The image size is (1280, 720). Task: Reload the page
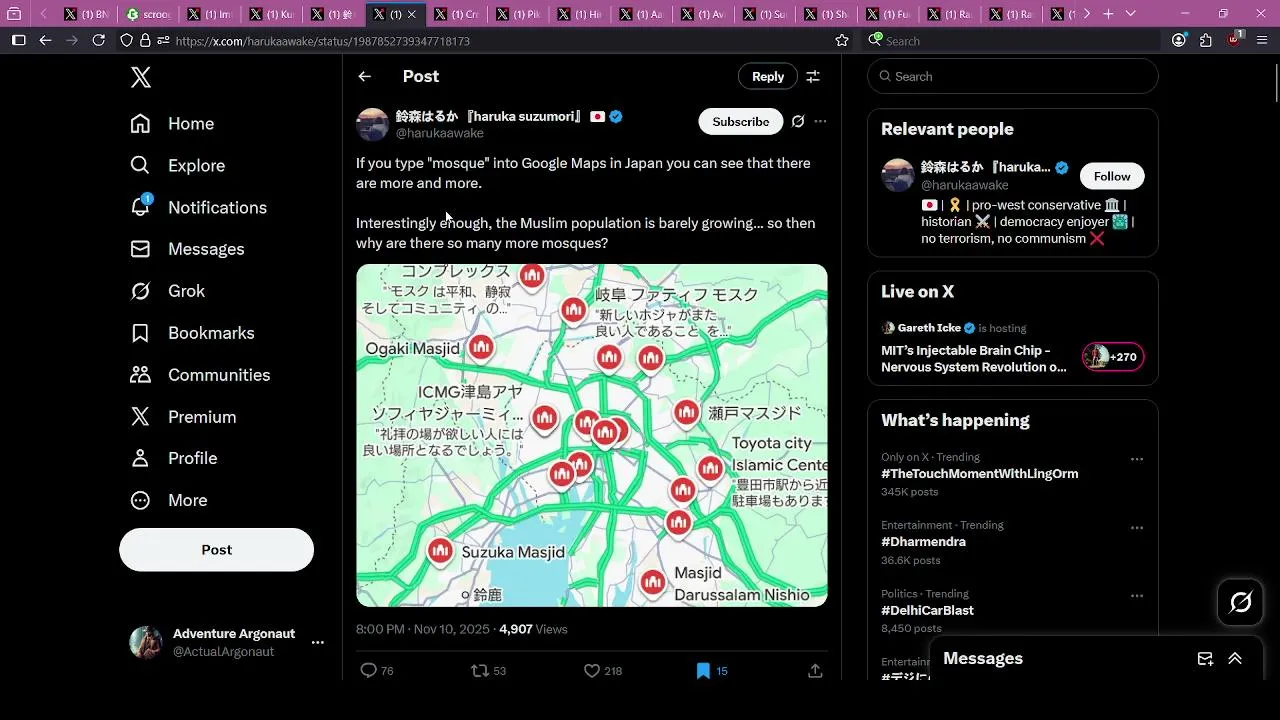pyautogui.click(x=98, y=40)
